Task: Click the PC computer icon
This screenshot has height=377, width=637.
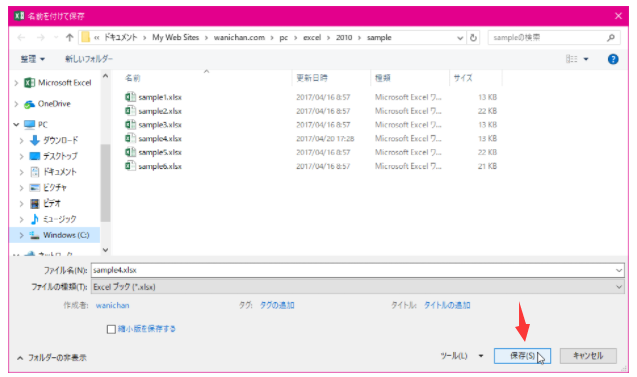Action: [30, 125]
